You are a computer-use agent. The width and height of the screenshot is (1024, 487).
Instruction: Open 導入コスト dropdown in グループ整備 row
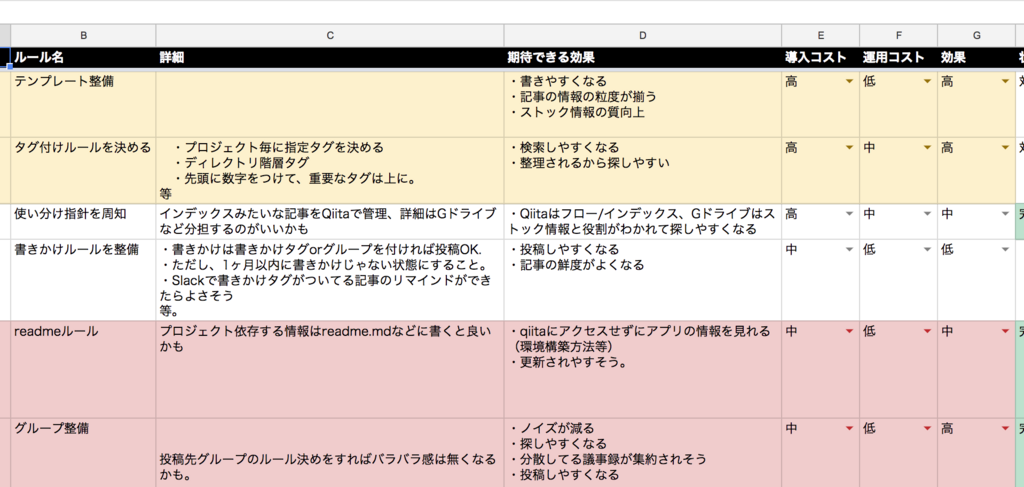[849, 429]
